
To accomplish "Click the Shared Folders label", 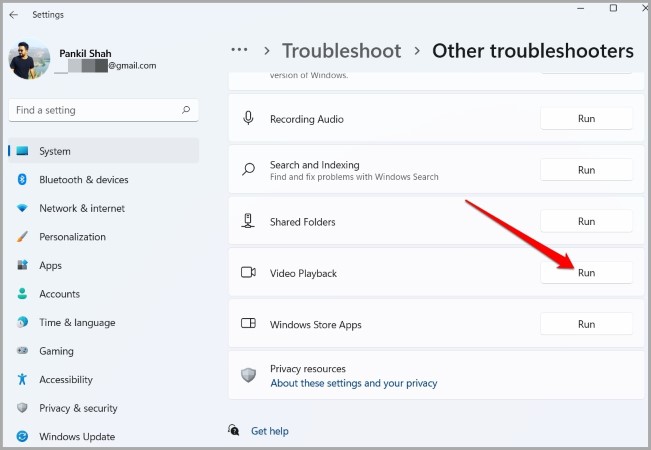I will (x=303, y=222).
